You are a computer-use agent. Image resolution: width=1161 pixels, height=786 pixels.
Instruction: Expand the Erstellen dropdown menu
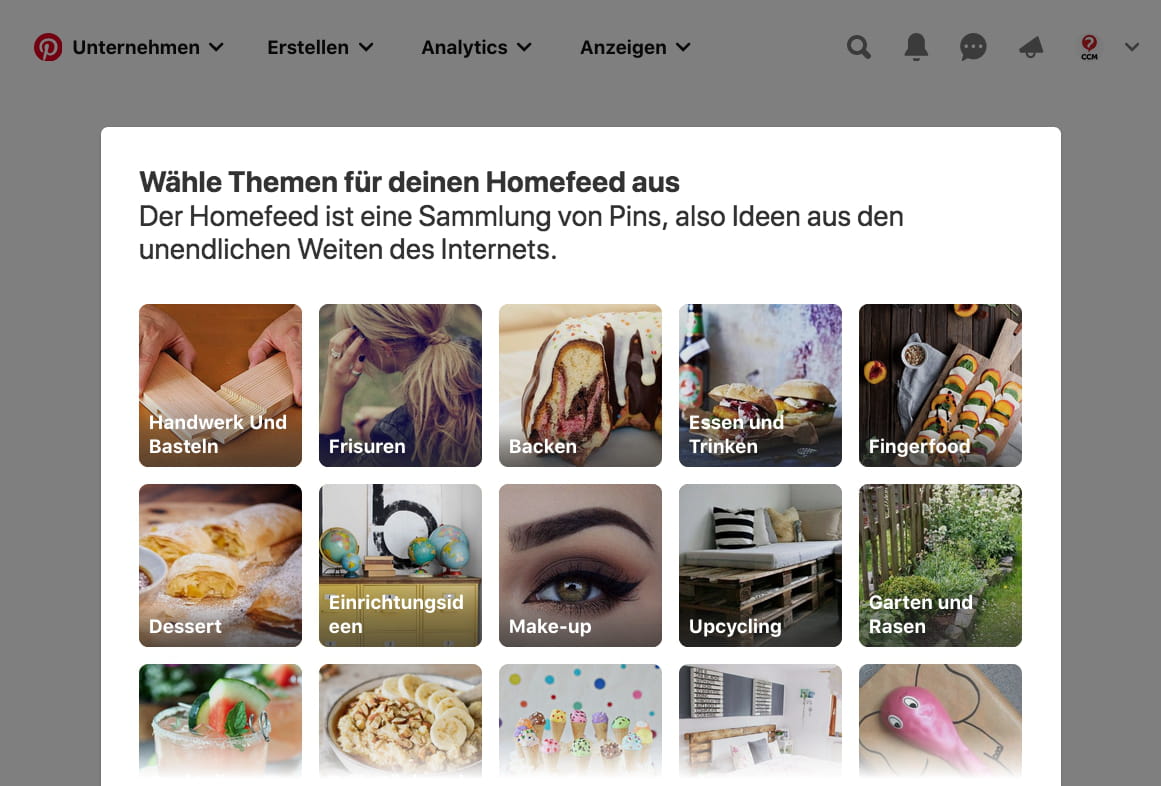(321, 47)
